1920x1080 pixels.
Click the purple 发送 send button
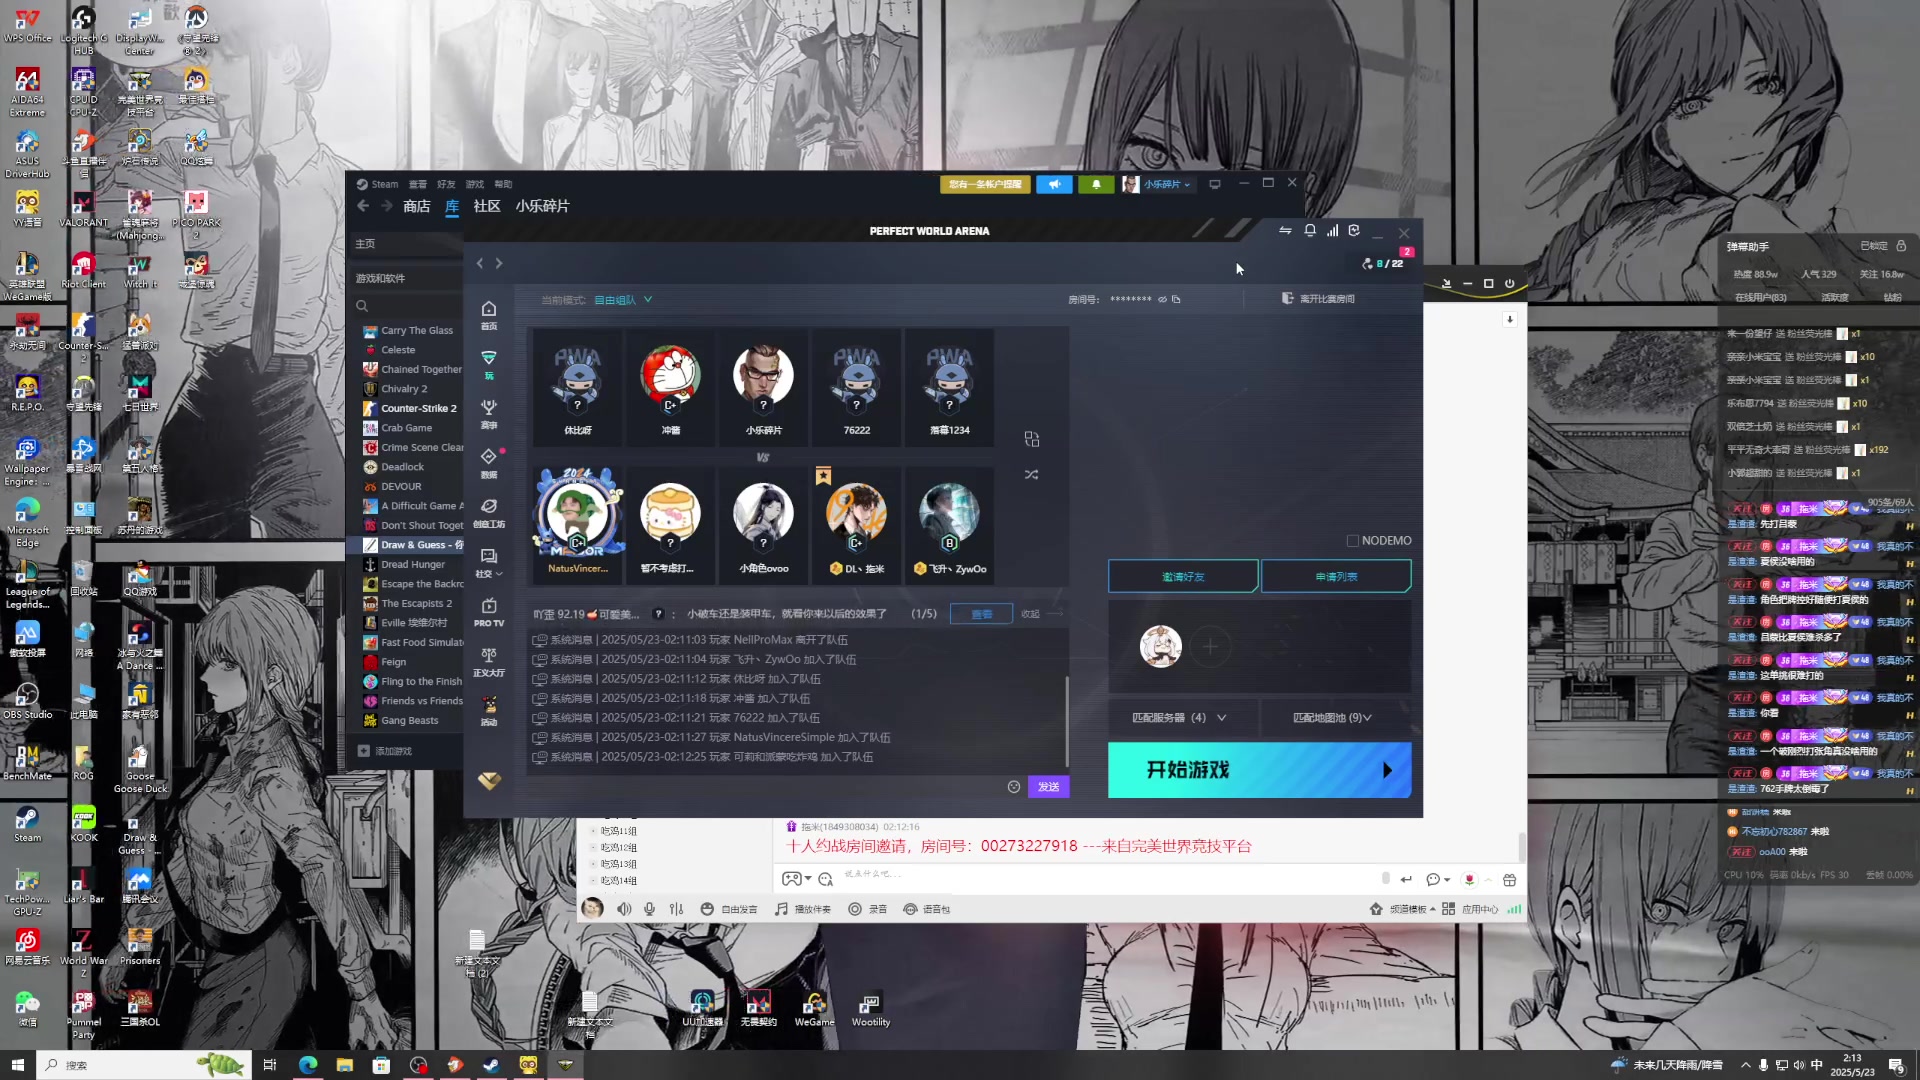(1048, 787)
